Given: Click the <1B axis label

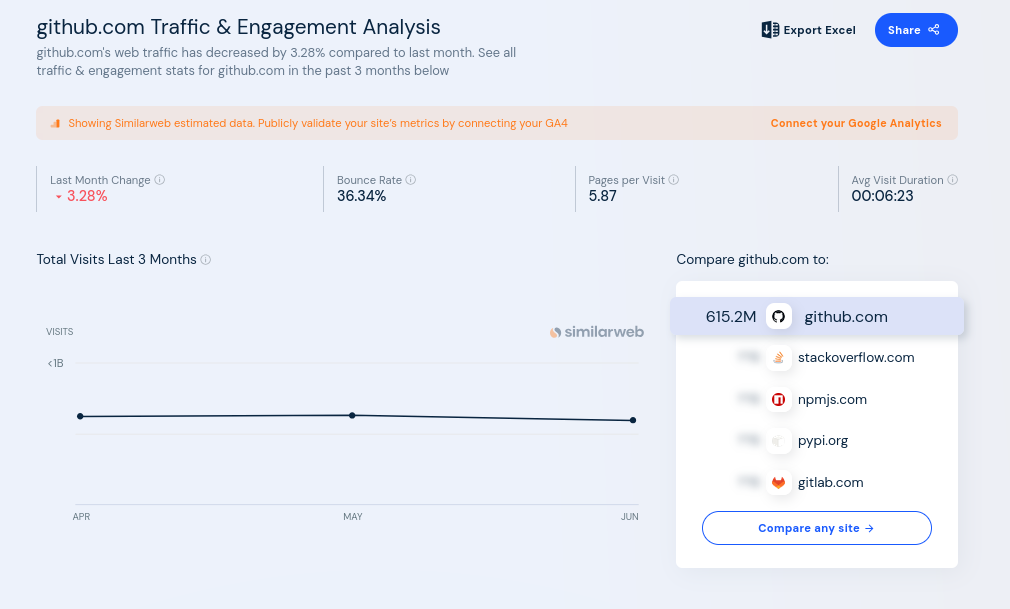Looking at the screenshot, I should 55,363.
